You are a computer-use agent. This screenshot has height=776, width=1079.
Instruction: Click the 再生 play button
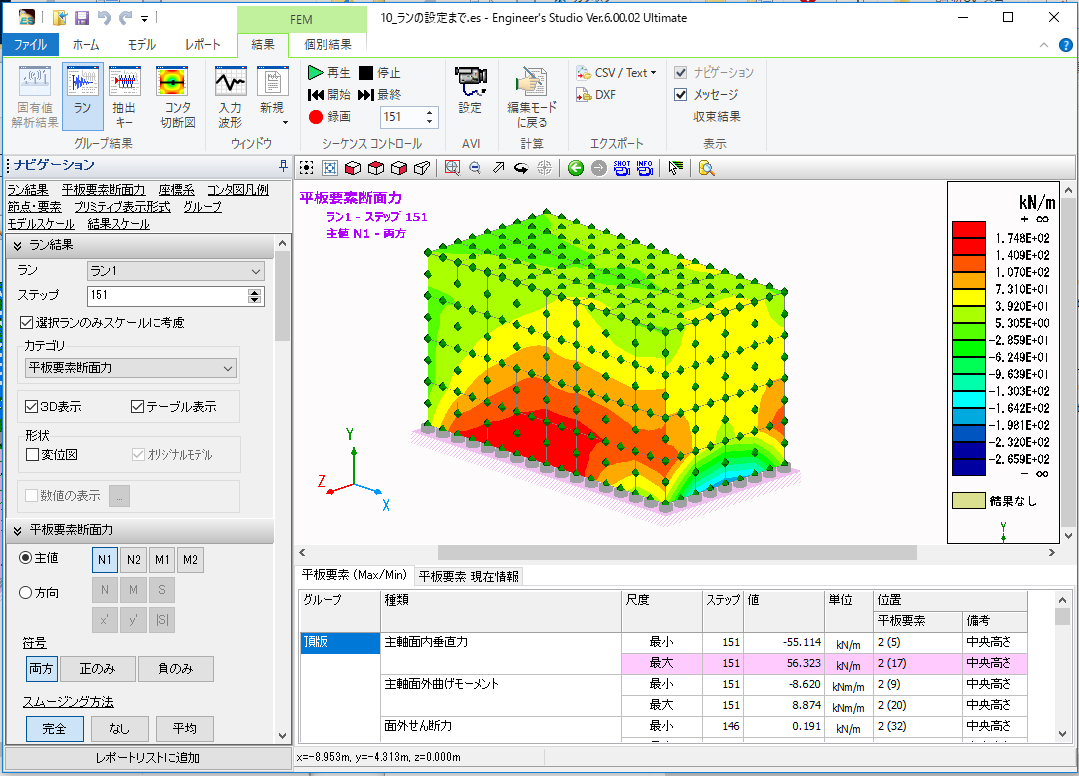tap(329, 72)
